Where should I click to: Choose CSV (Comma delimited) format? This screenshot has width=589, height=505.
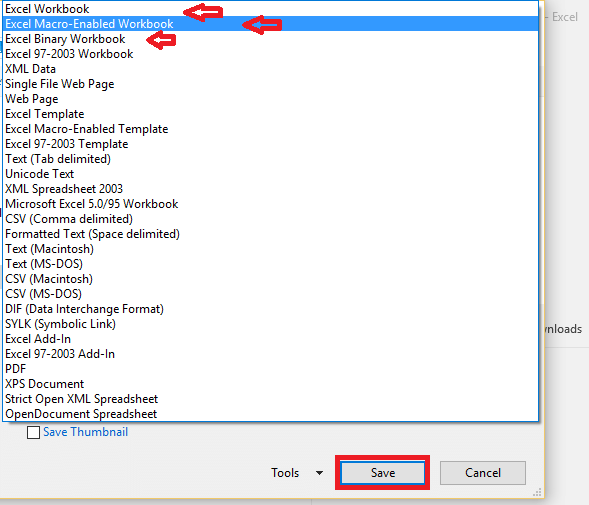270,219
